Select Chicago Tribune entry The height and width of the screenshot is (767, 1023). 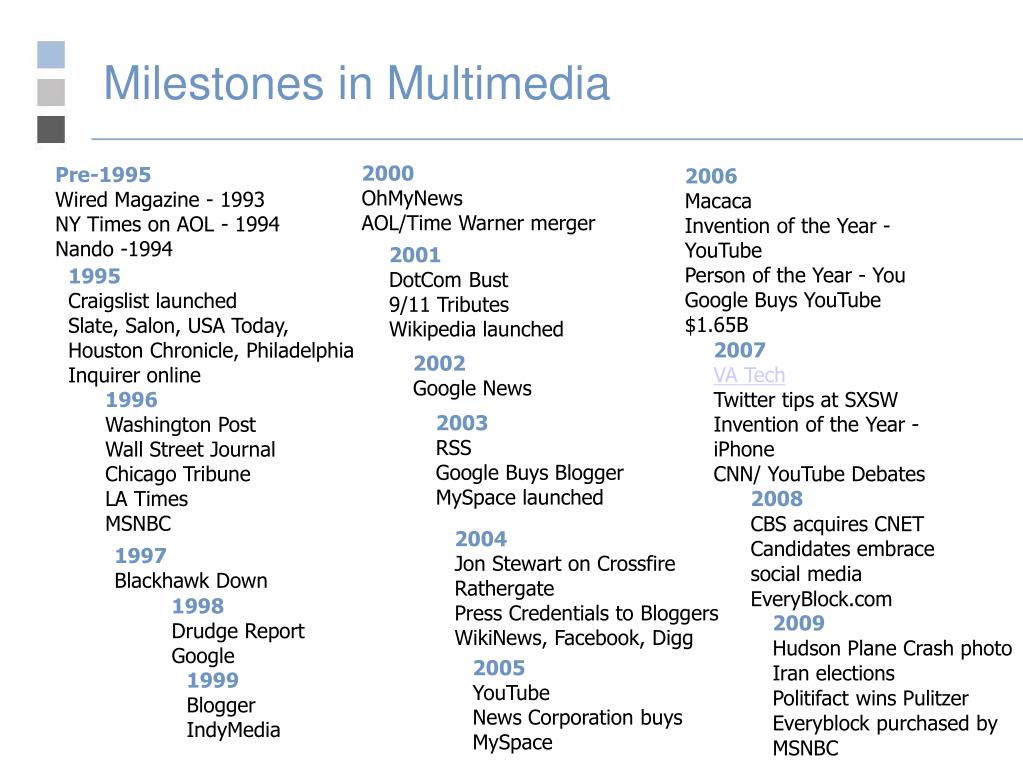178,474
